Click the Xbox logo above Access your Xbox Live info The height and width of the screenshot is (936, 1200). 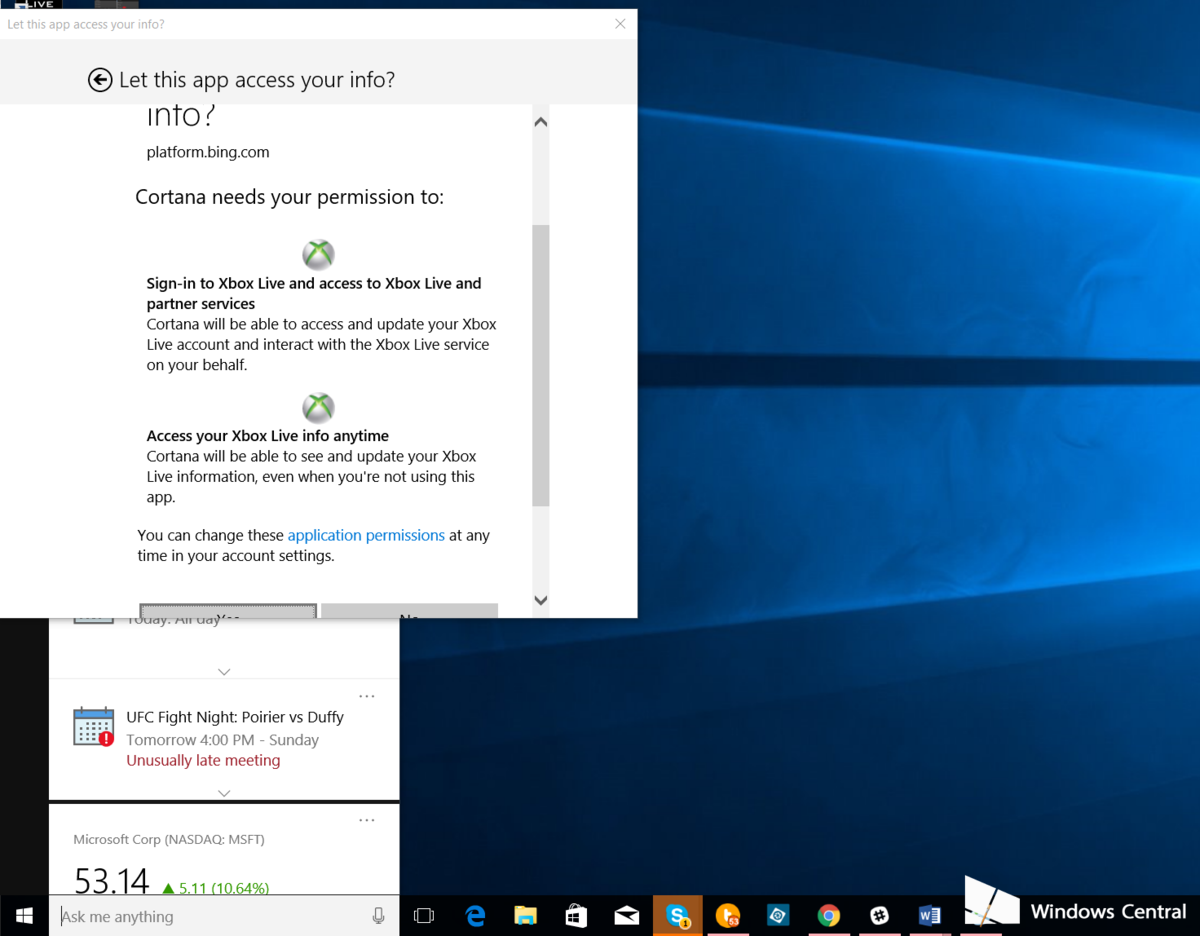pyautogui.click(x=318, y=407)
